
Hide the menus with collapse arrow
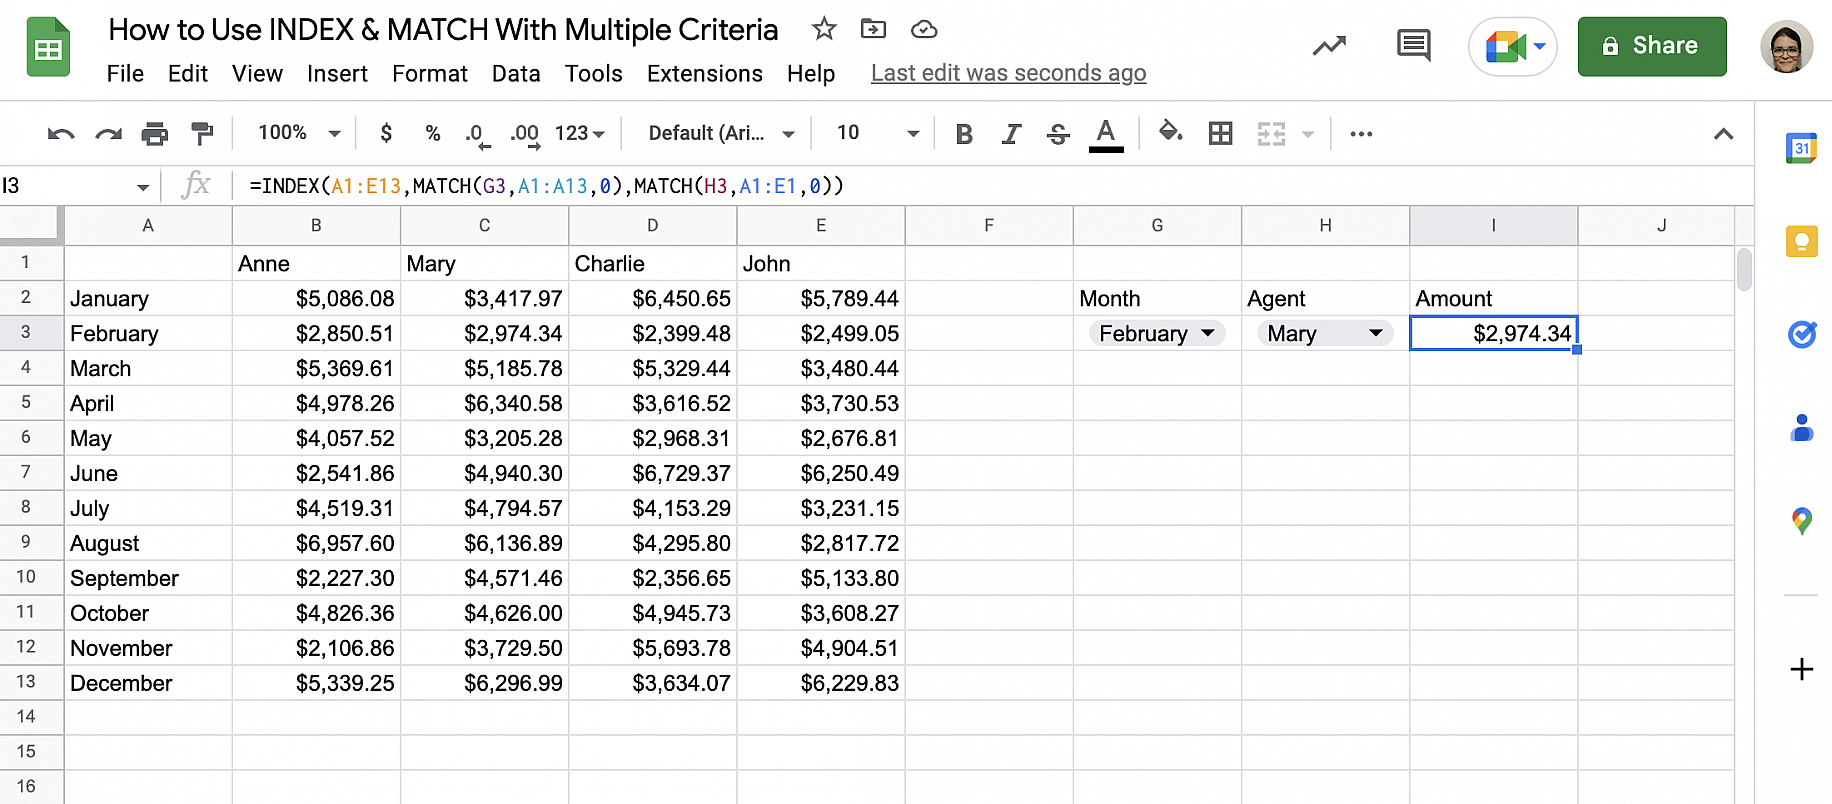point(1723,134)
